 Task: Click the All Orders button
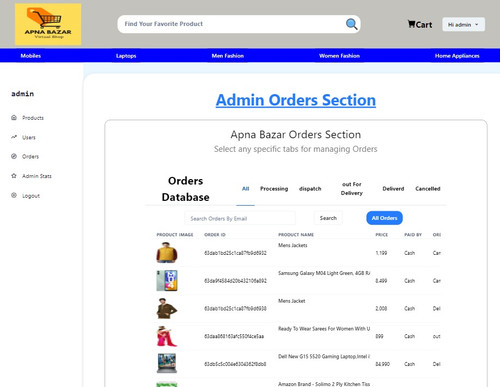point(384,218)
